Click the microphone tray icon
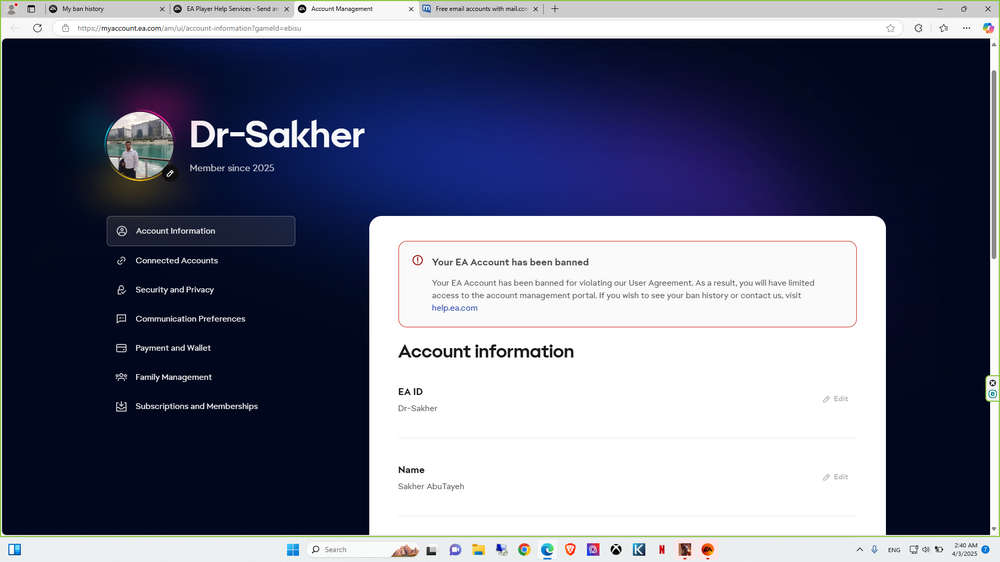The image size is (1000, 562). coord(874,549)
